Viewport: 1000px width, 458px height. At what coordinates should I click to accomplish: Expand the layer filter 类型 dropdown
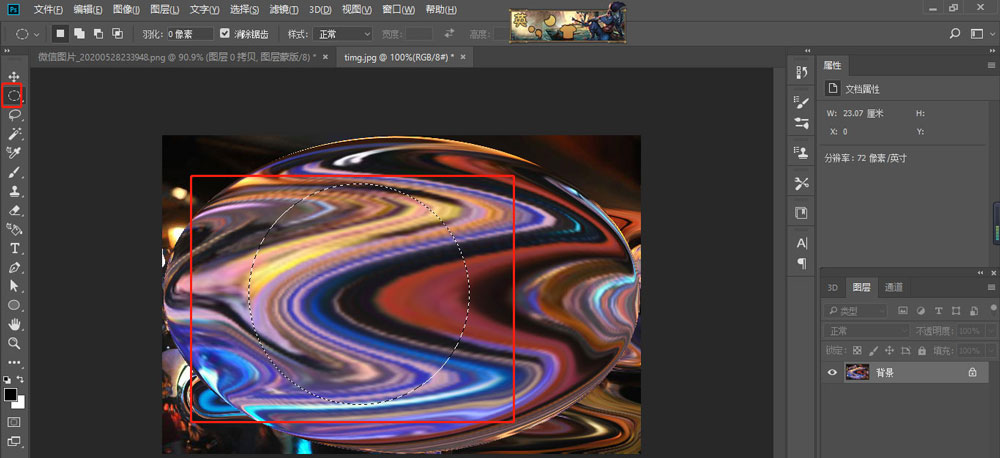[x=857, y=311]
